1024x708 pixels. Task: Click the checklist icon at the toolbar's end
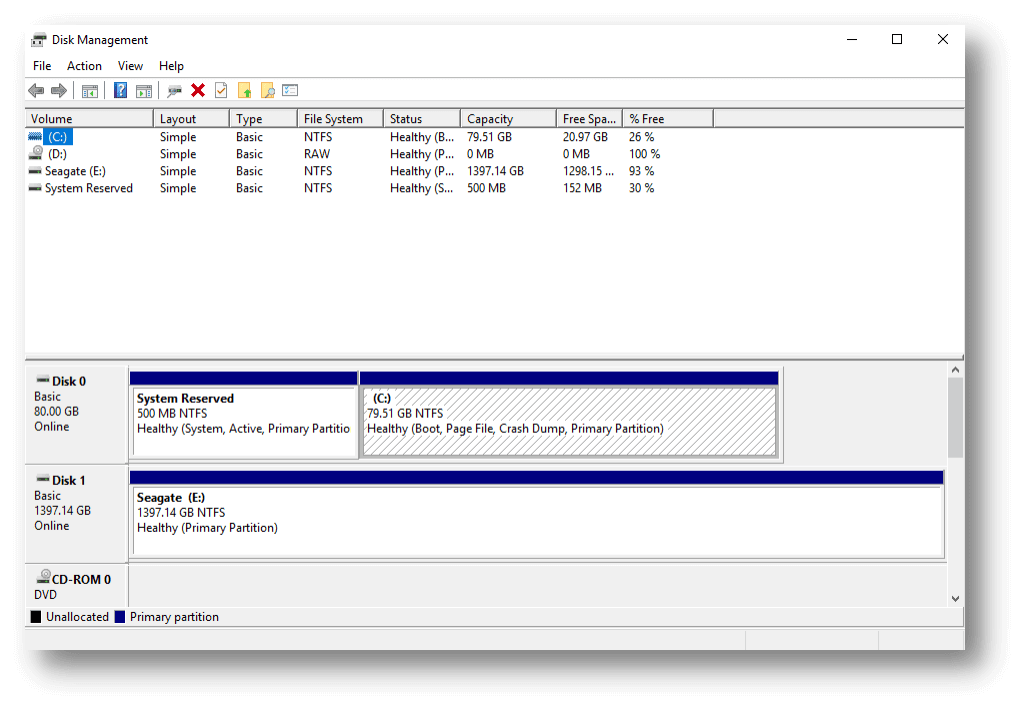coord(289,90)
